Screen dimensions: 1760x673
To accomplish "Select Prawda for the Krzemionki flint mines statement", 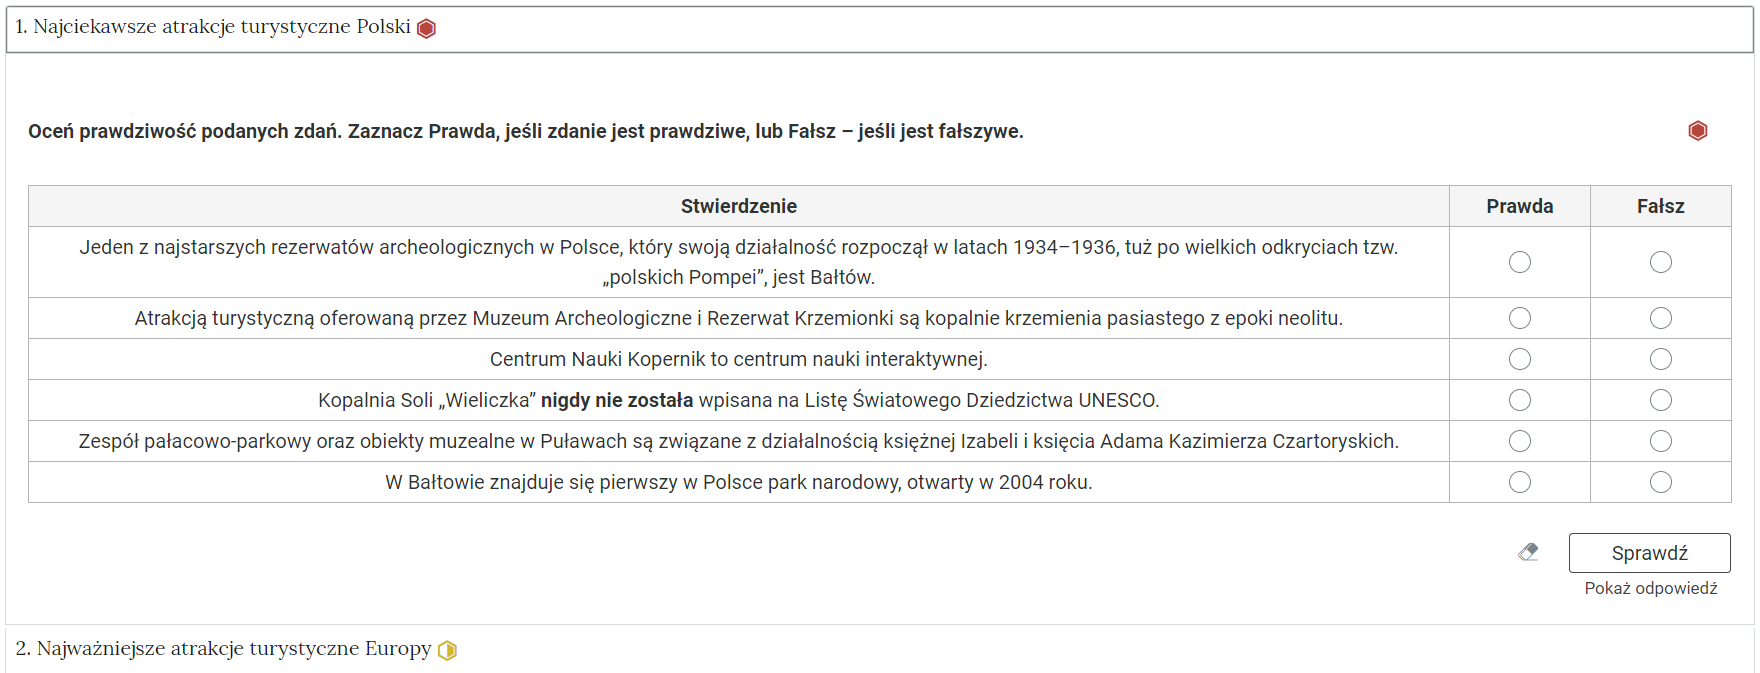I will [x=1519, y=318].
